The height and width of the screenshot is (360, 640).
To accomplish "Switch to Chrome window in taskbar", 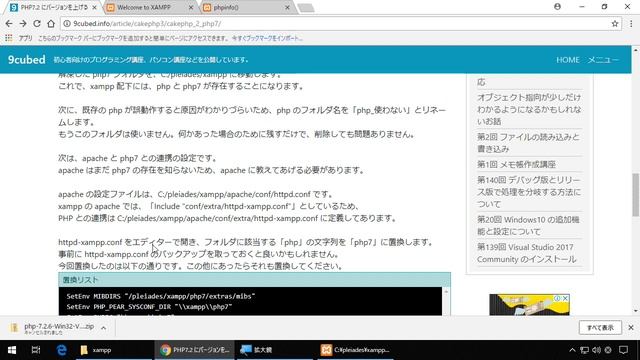I will (x=195, y=350).
